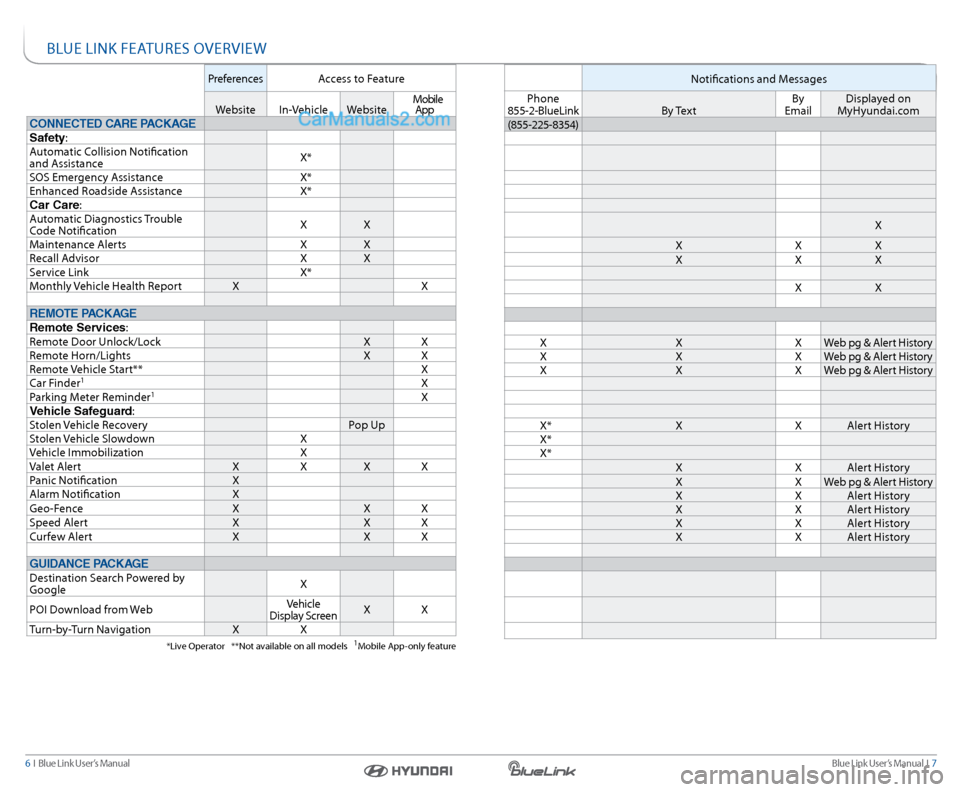
Task: Select the 'Mobile App-only feature' footnote
Action: point(405,646)
